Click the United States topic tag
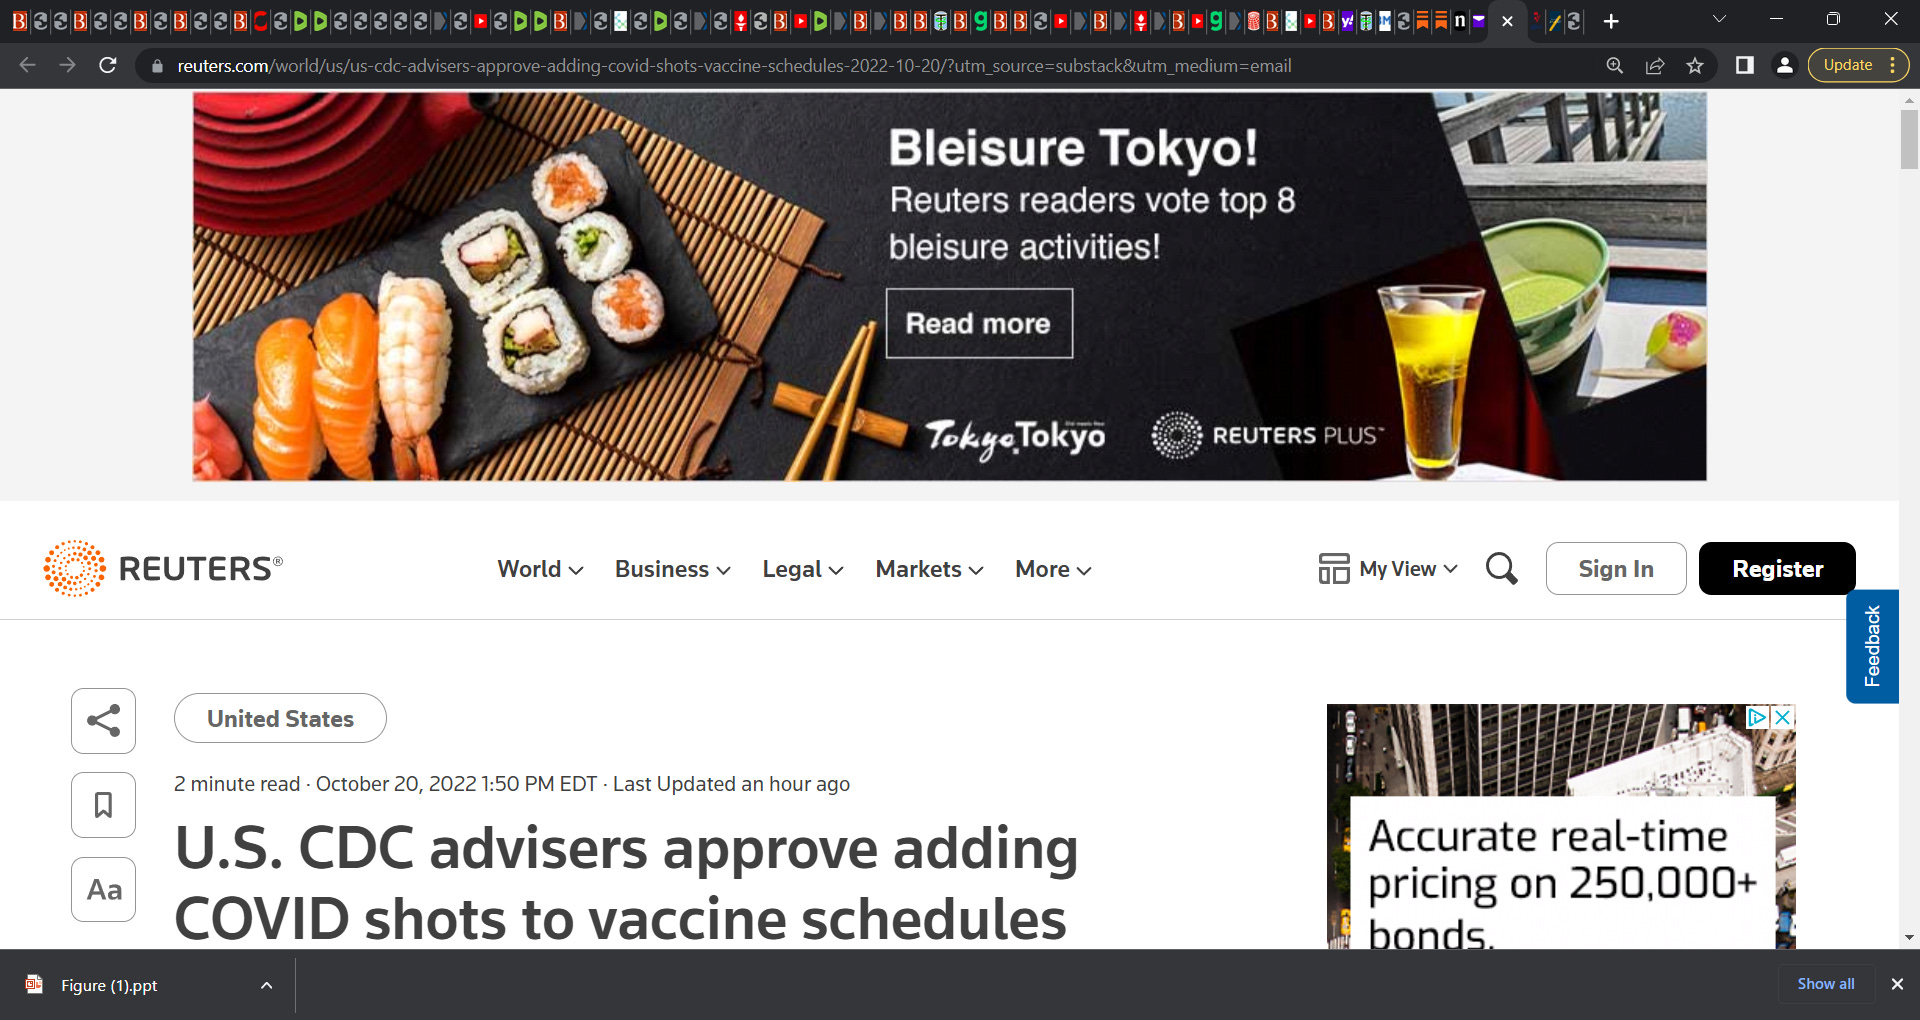1920x1020 pixels. (x=280, y=718)
